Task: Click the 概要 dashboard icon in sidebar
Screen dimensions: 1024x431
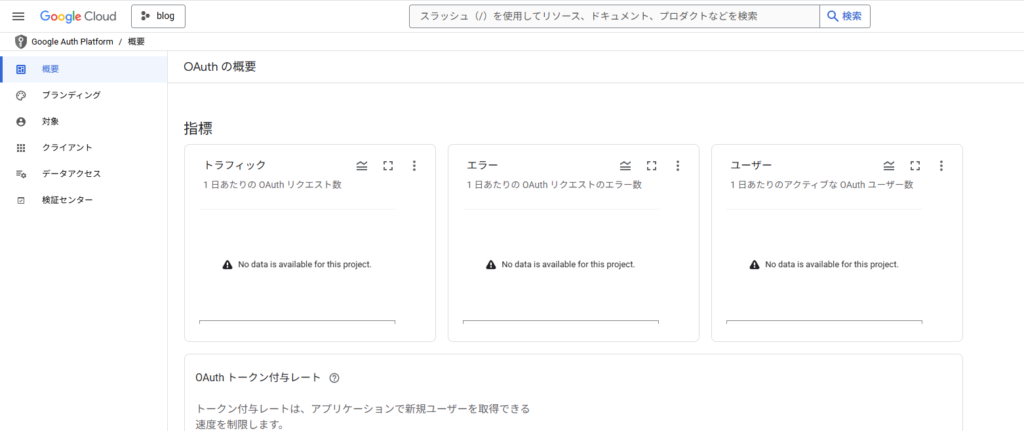Action: pyautogui.click(x=21, y=69)
